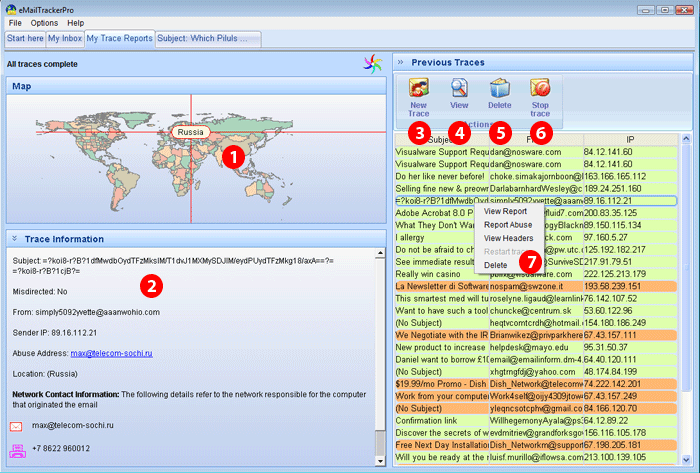Viewport: 700px width, 473px height.
Task: Click sender xhgtrngfdj@yahoo.com cell
Action: click(x=536, y=372)
